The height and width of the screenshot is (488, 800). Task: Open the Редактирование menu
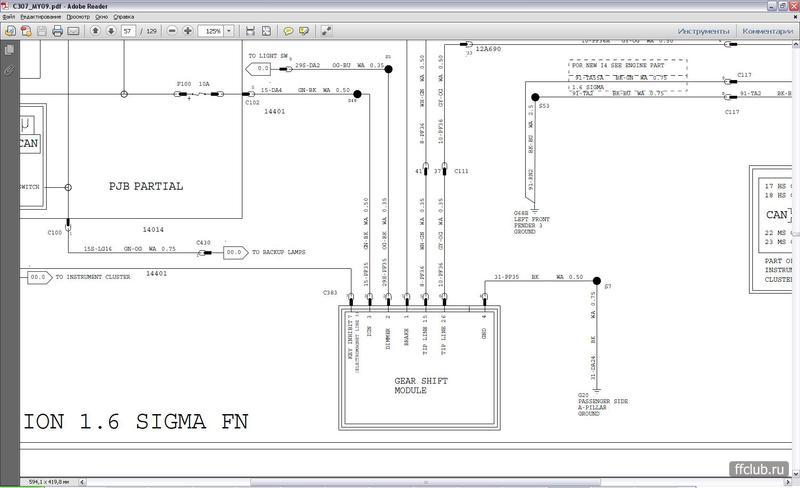point(41,17)
